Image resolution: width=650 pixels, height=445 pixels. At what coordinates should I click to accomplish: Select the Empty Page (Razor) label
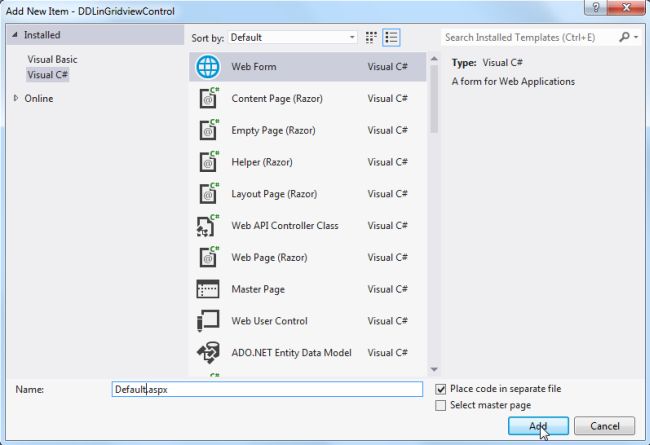273,130
